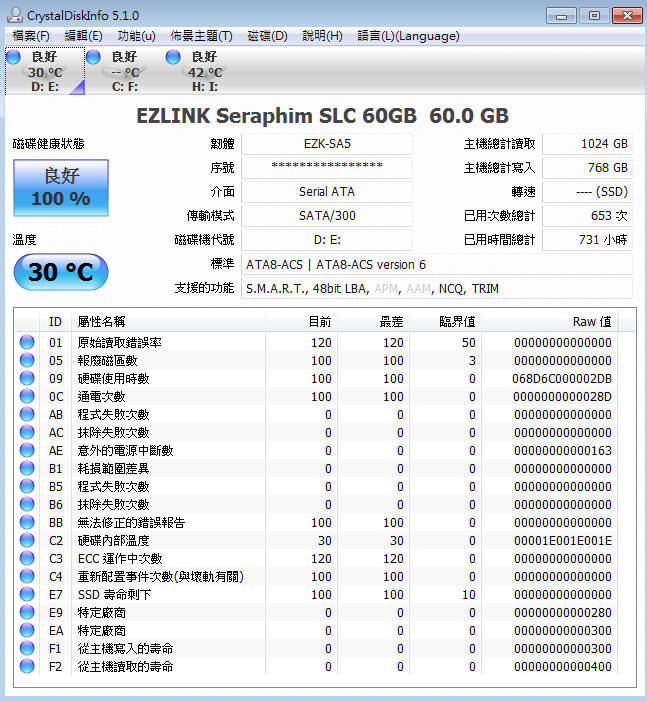Click status orb for attribute 01 原始讀取錯誤率
This screenshot has width=647, height=702.
click(x=27, y=342)
